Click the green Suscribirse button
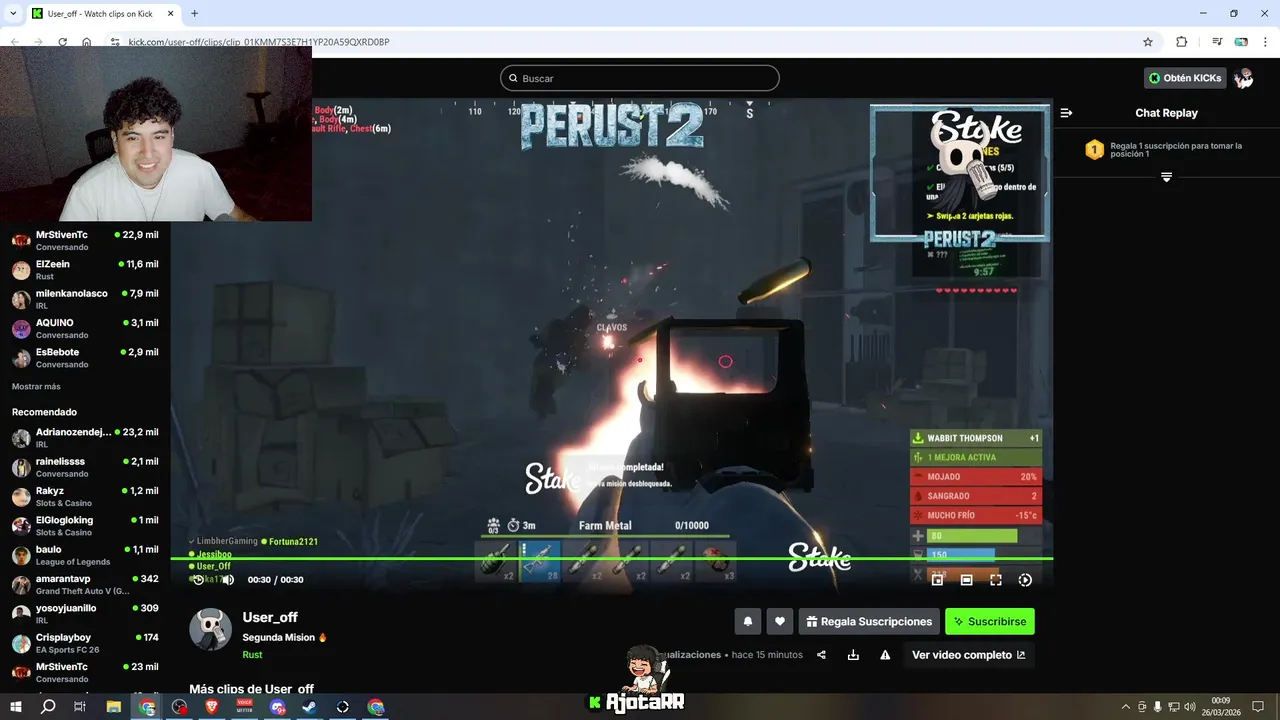 (990, 621)
